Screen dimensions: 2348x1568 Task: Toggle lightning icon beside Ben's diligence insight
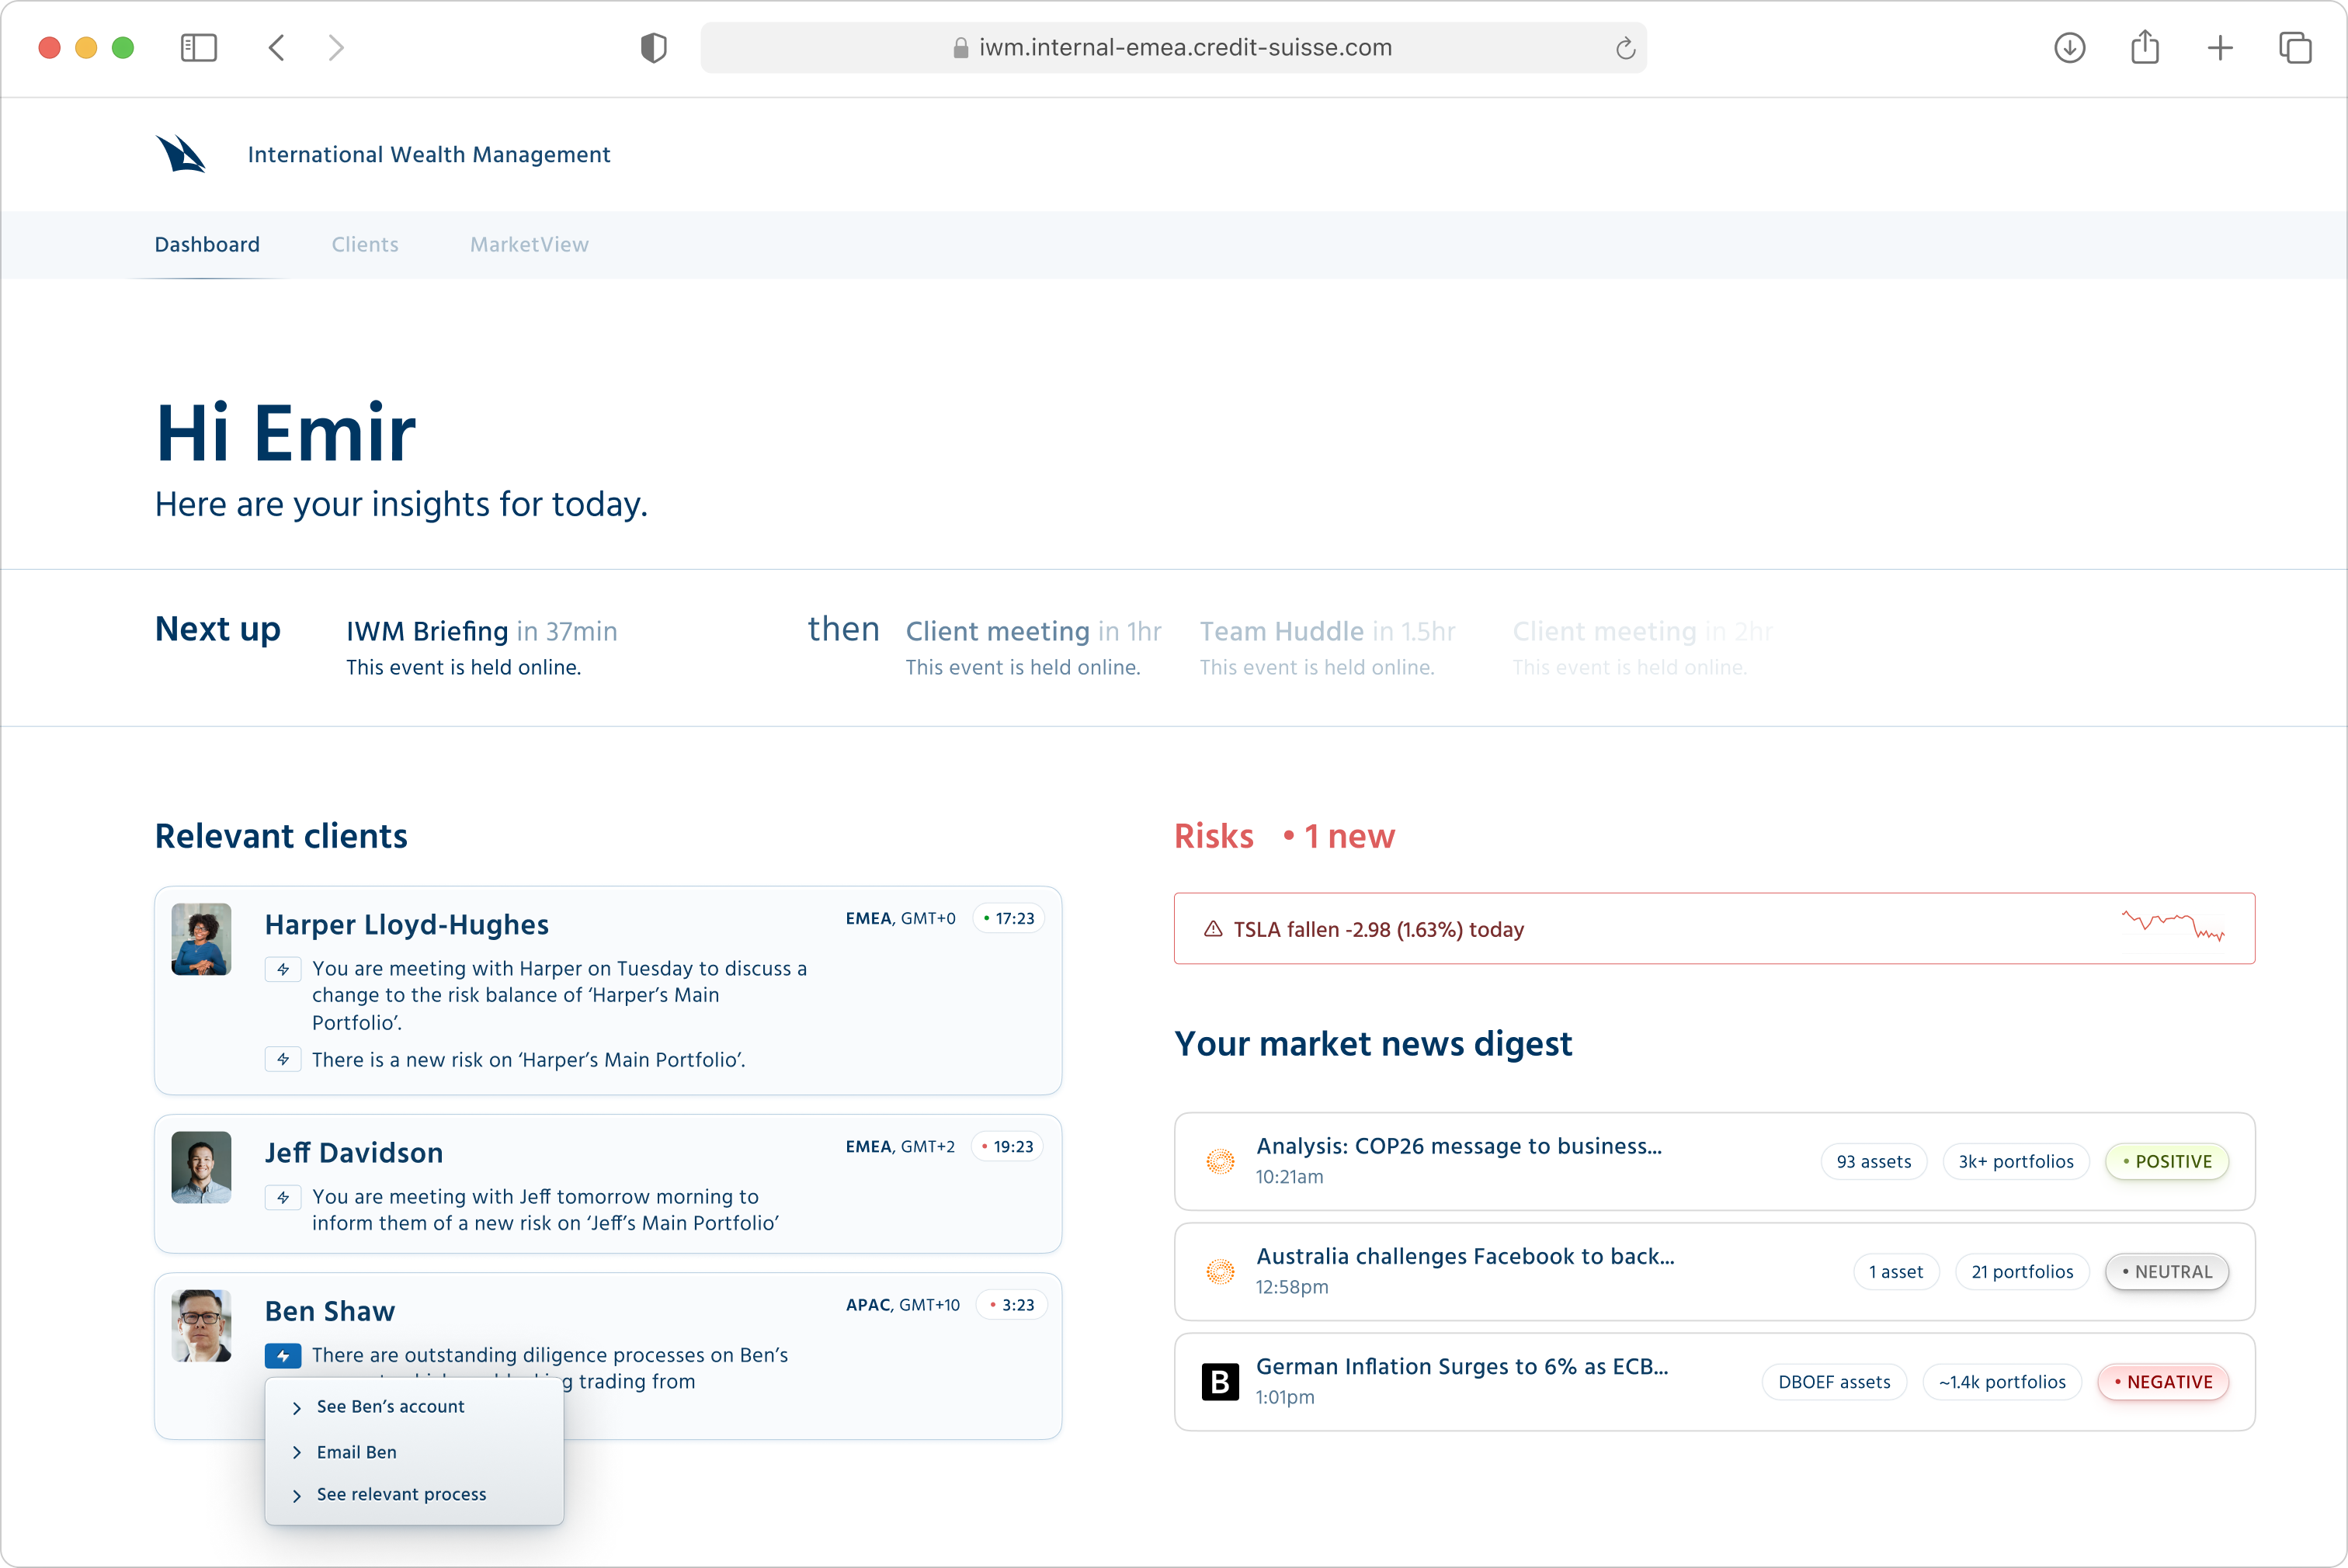283,1355
